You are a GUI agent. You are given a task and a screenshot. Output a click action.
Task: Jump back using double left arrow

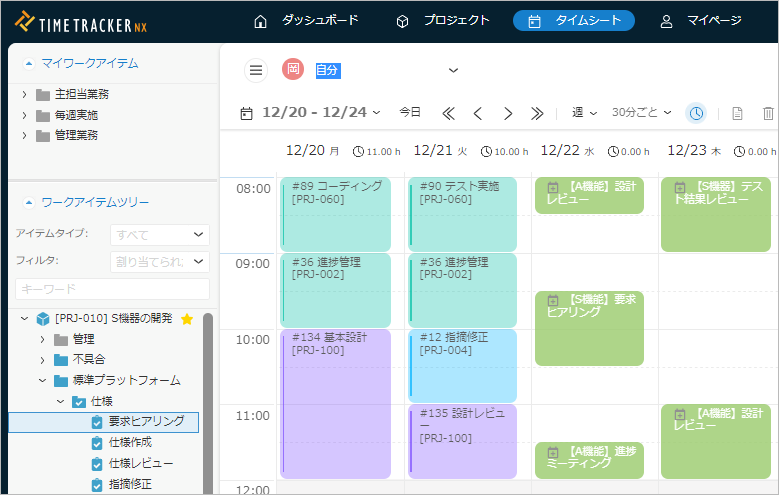tap(449, 113)
